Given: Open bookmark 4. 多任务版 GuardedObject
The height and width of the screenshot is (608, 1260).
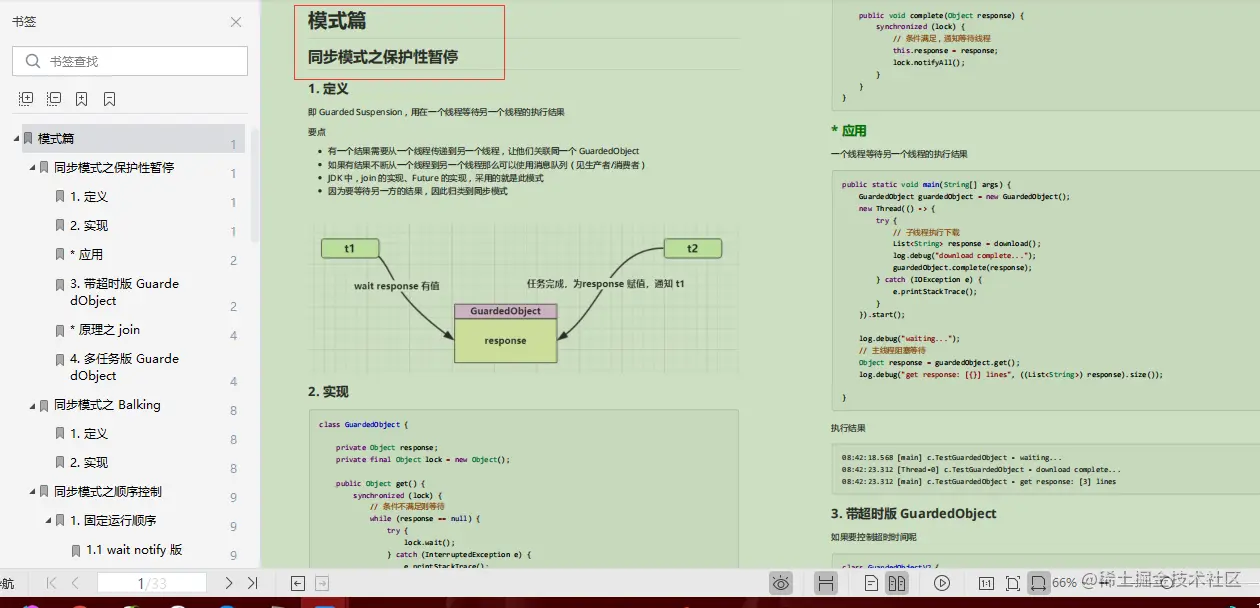Looking at the screenshot, I should click(x=124, y=367).
